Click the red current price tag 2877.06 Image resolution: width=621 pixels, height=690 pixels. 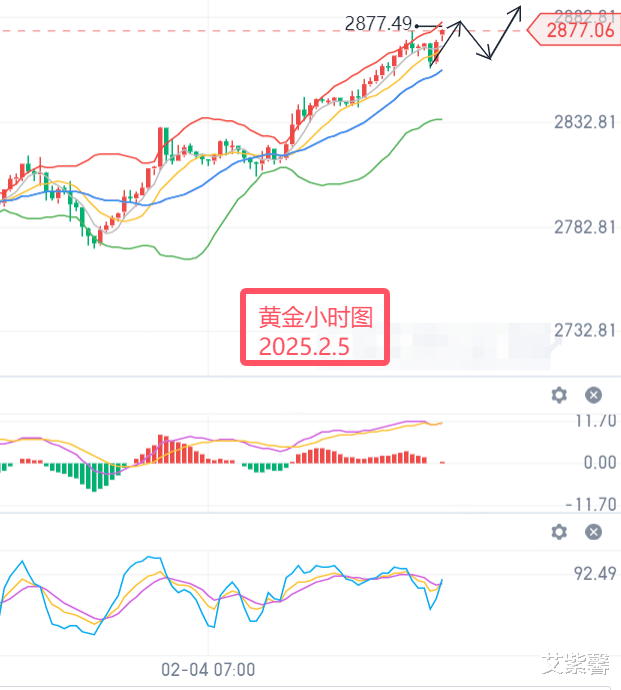577,31
